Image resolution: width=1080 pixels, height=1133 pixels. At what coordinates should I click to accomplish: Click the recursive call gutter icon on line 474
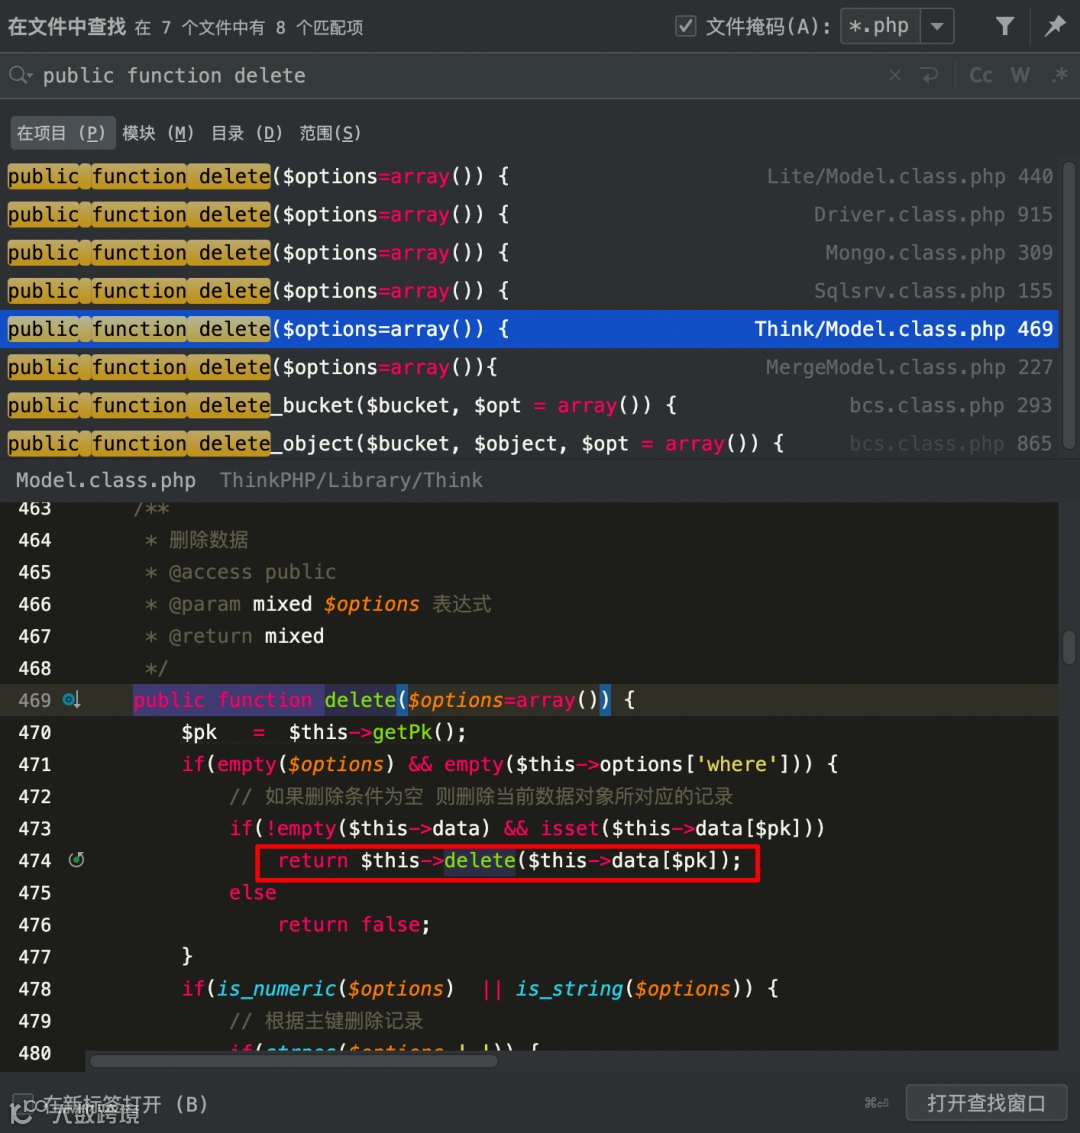point(77,860)
